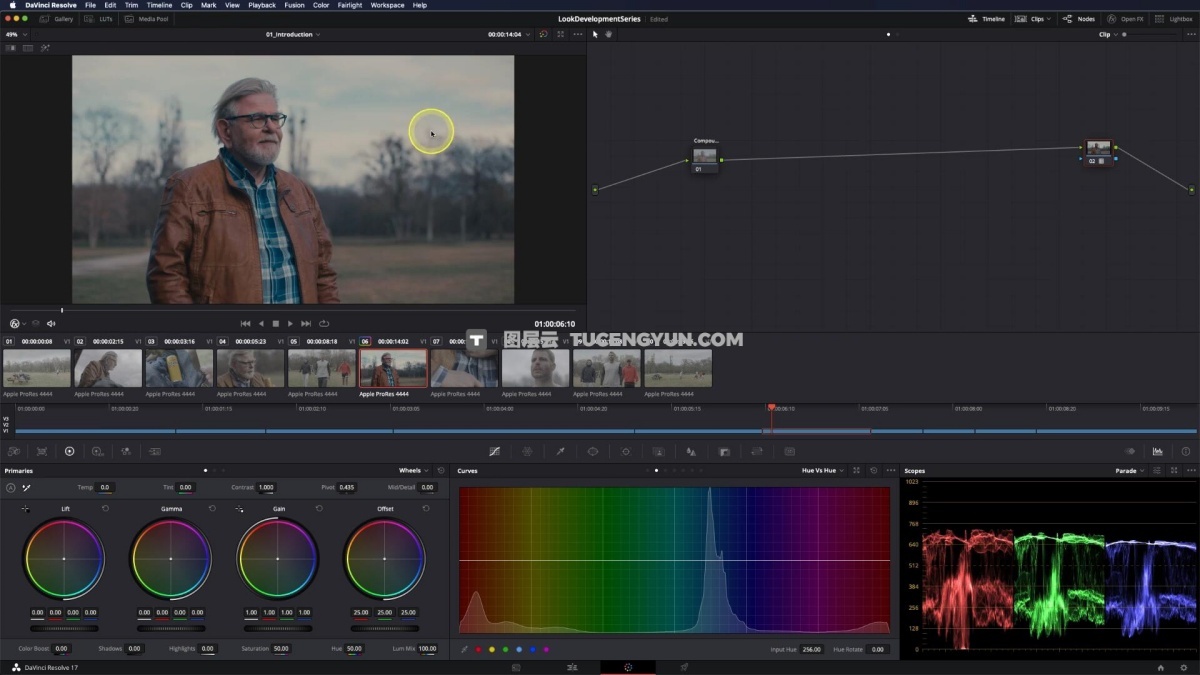Pick white point next to Gain
The width and height of the screenshot is (1200, 675).
[239, 509]
